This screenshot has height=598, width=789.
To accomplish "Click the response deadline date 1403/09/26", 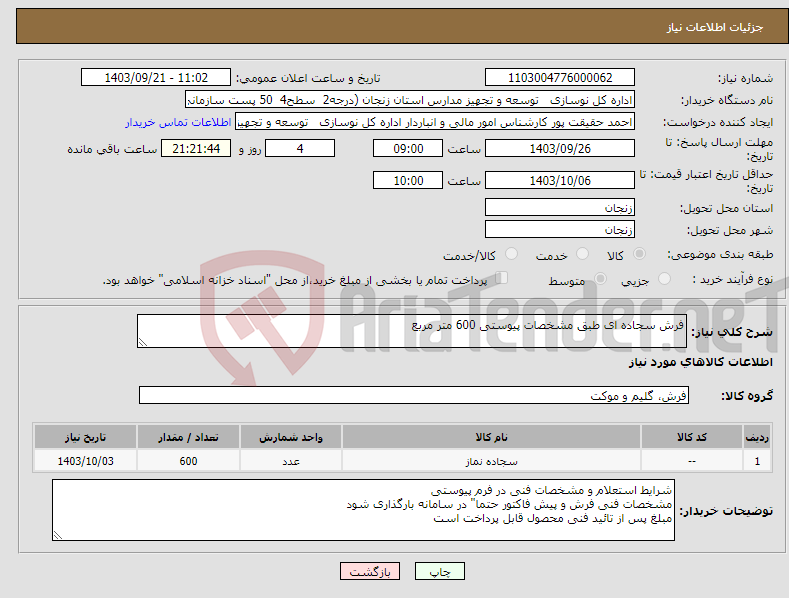I will tap(560, 148).
